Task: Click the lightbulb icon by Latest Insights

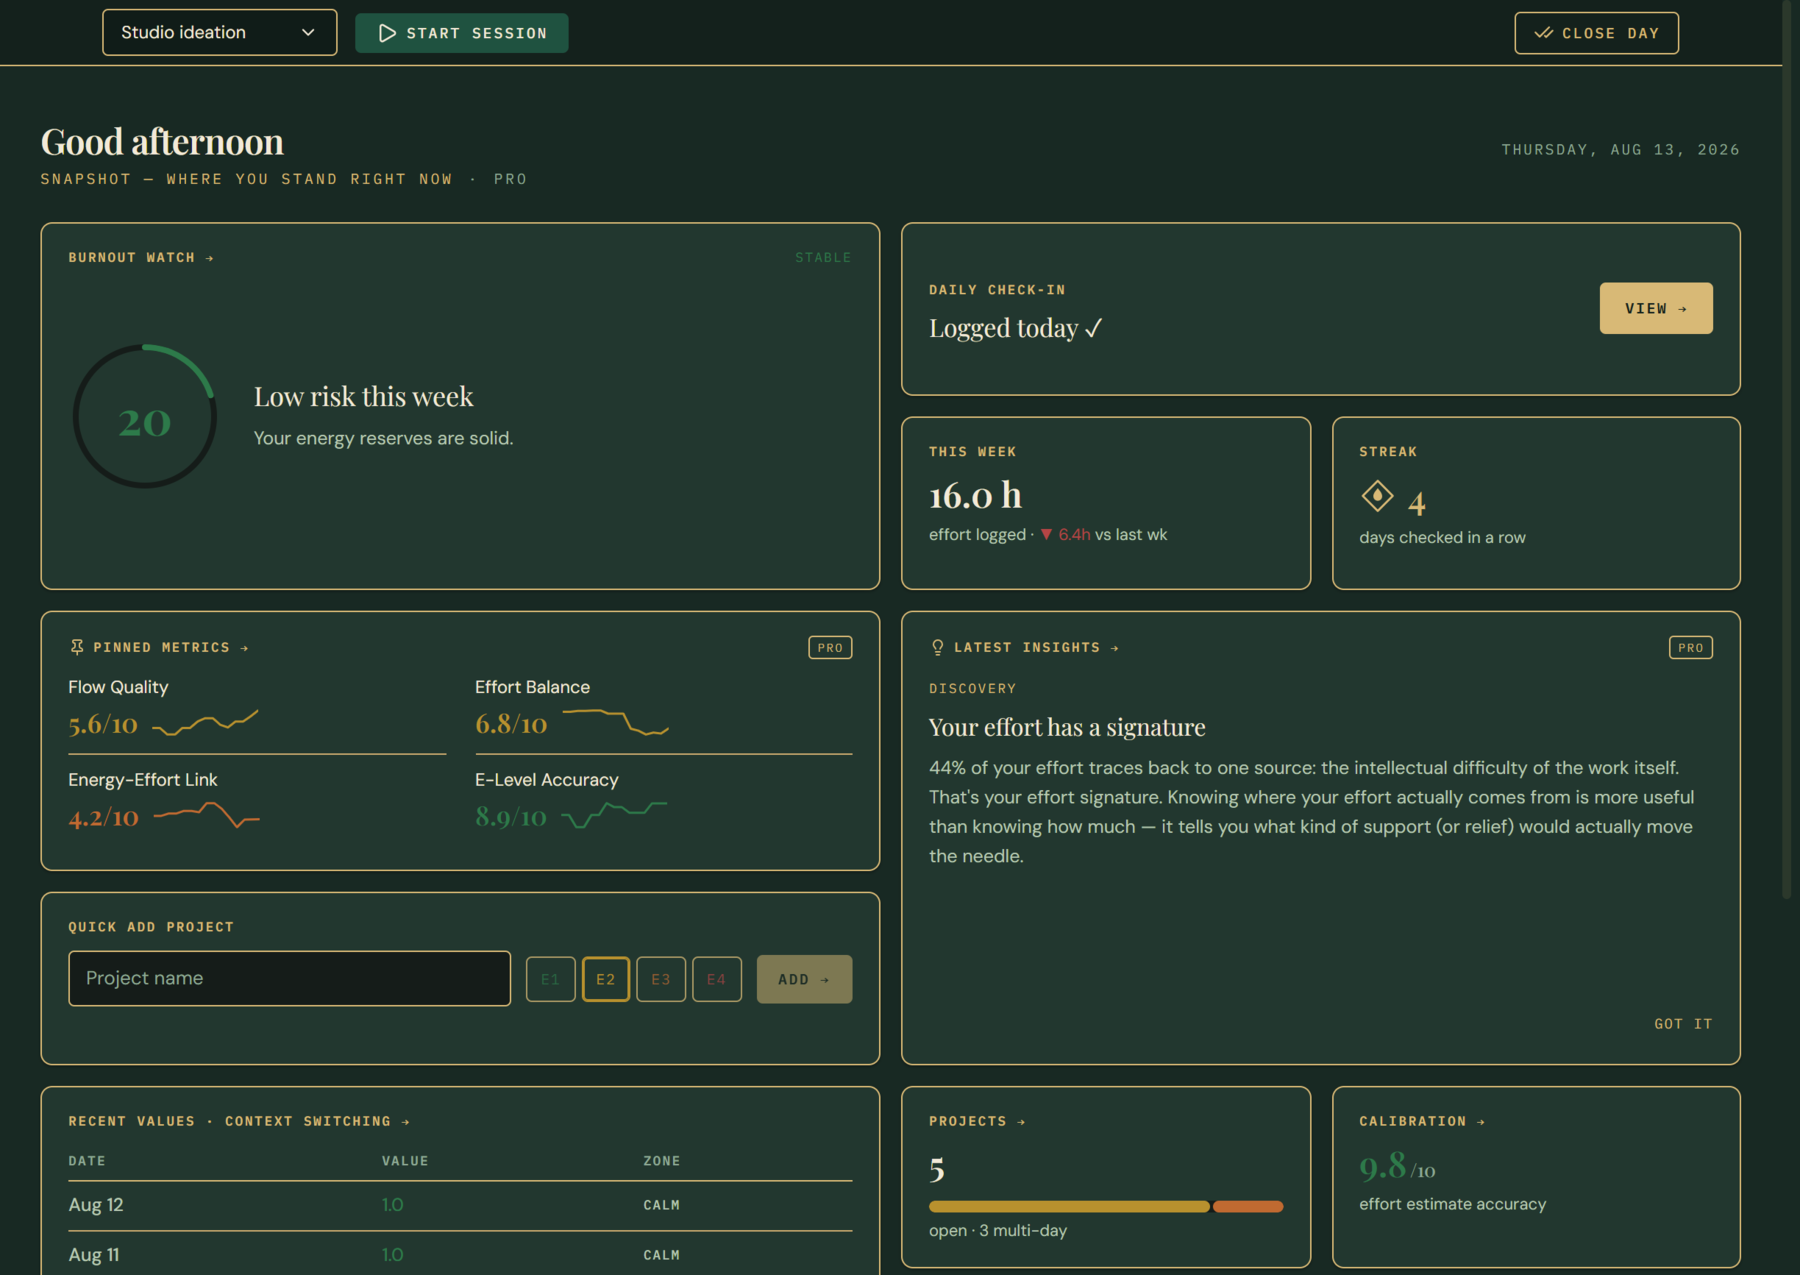Action: (937, 647)
